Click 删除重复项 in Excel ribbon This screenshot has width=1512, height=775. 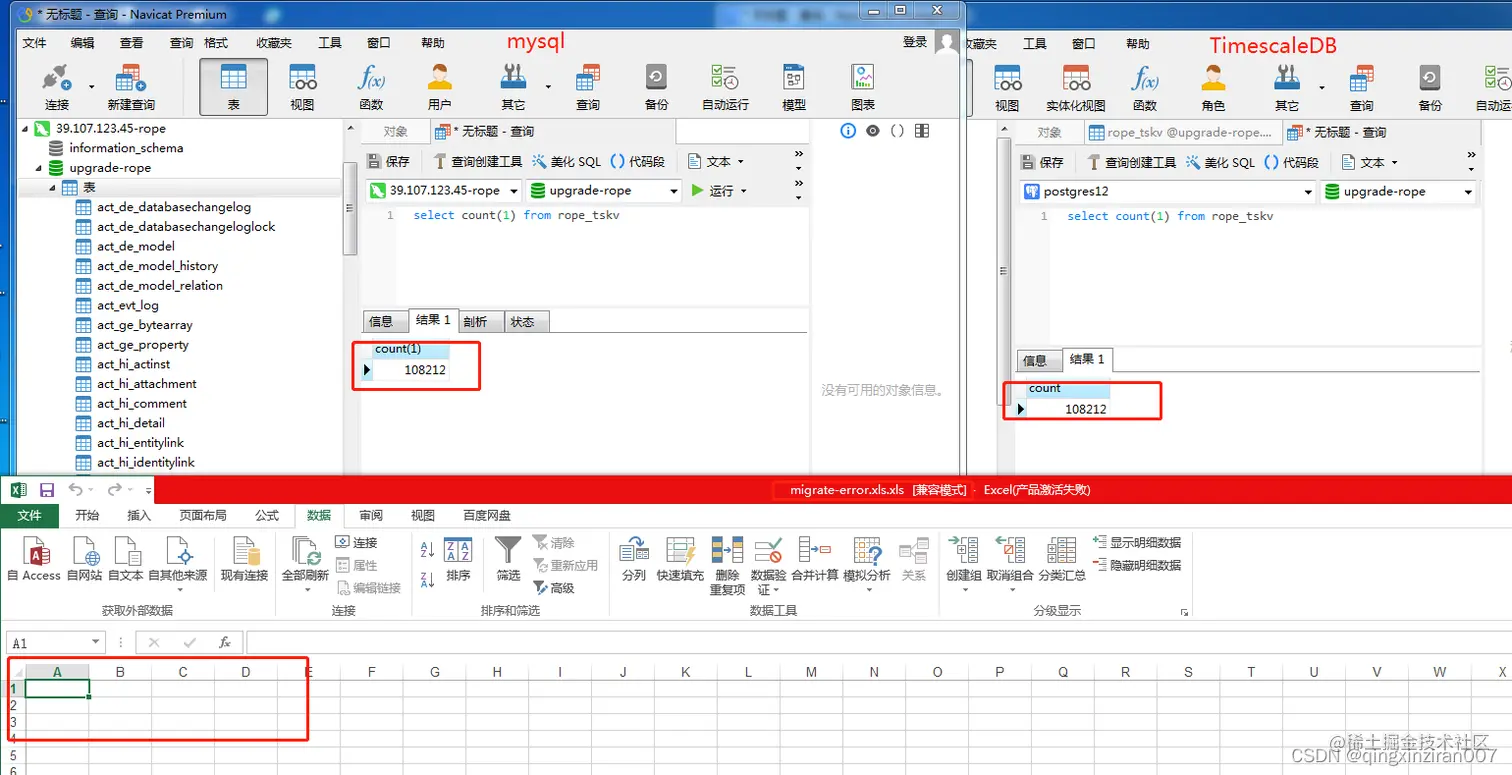tap(727, 566)
